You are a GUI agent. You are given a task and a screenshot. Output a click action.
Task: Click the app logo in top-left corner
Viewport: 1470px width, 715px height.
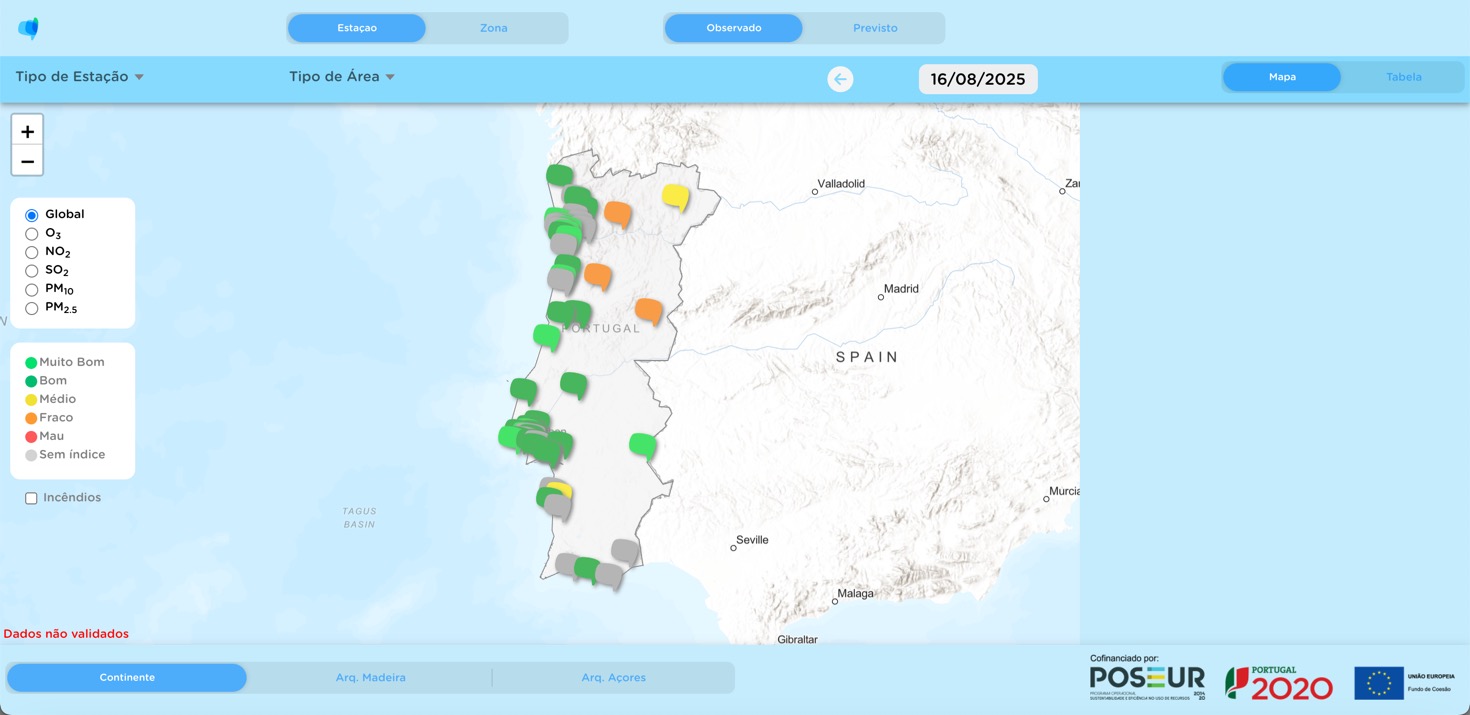pos(28,28)
